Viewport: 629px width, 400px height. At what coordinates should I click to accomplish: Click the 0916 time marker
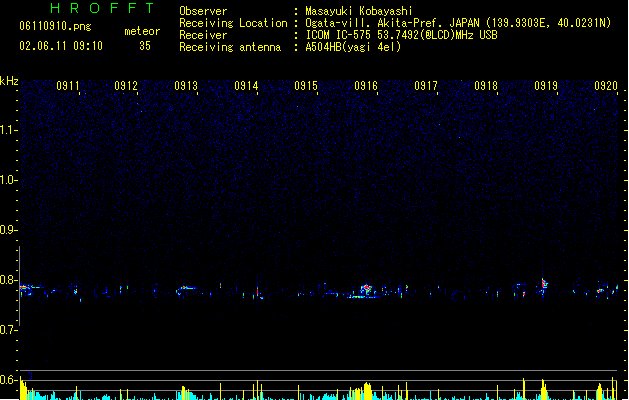click(366, 86)
